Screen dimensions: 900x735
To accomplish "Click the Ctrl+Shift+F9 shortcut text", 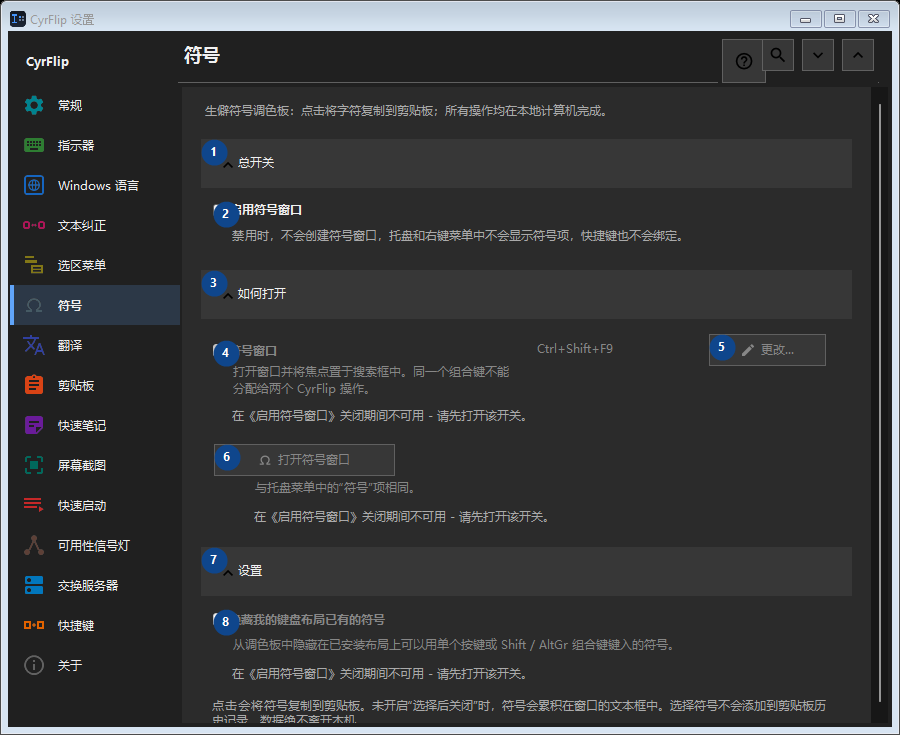I will click(x=575, y=349).
